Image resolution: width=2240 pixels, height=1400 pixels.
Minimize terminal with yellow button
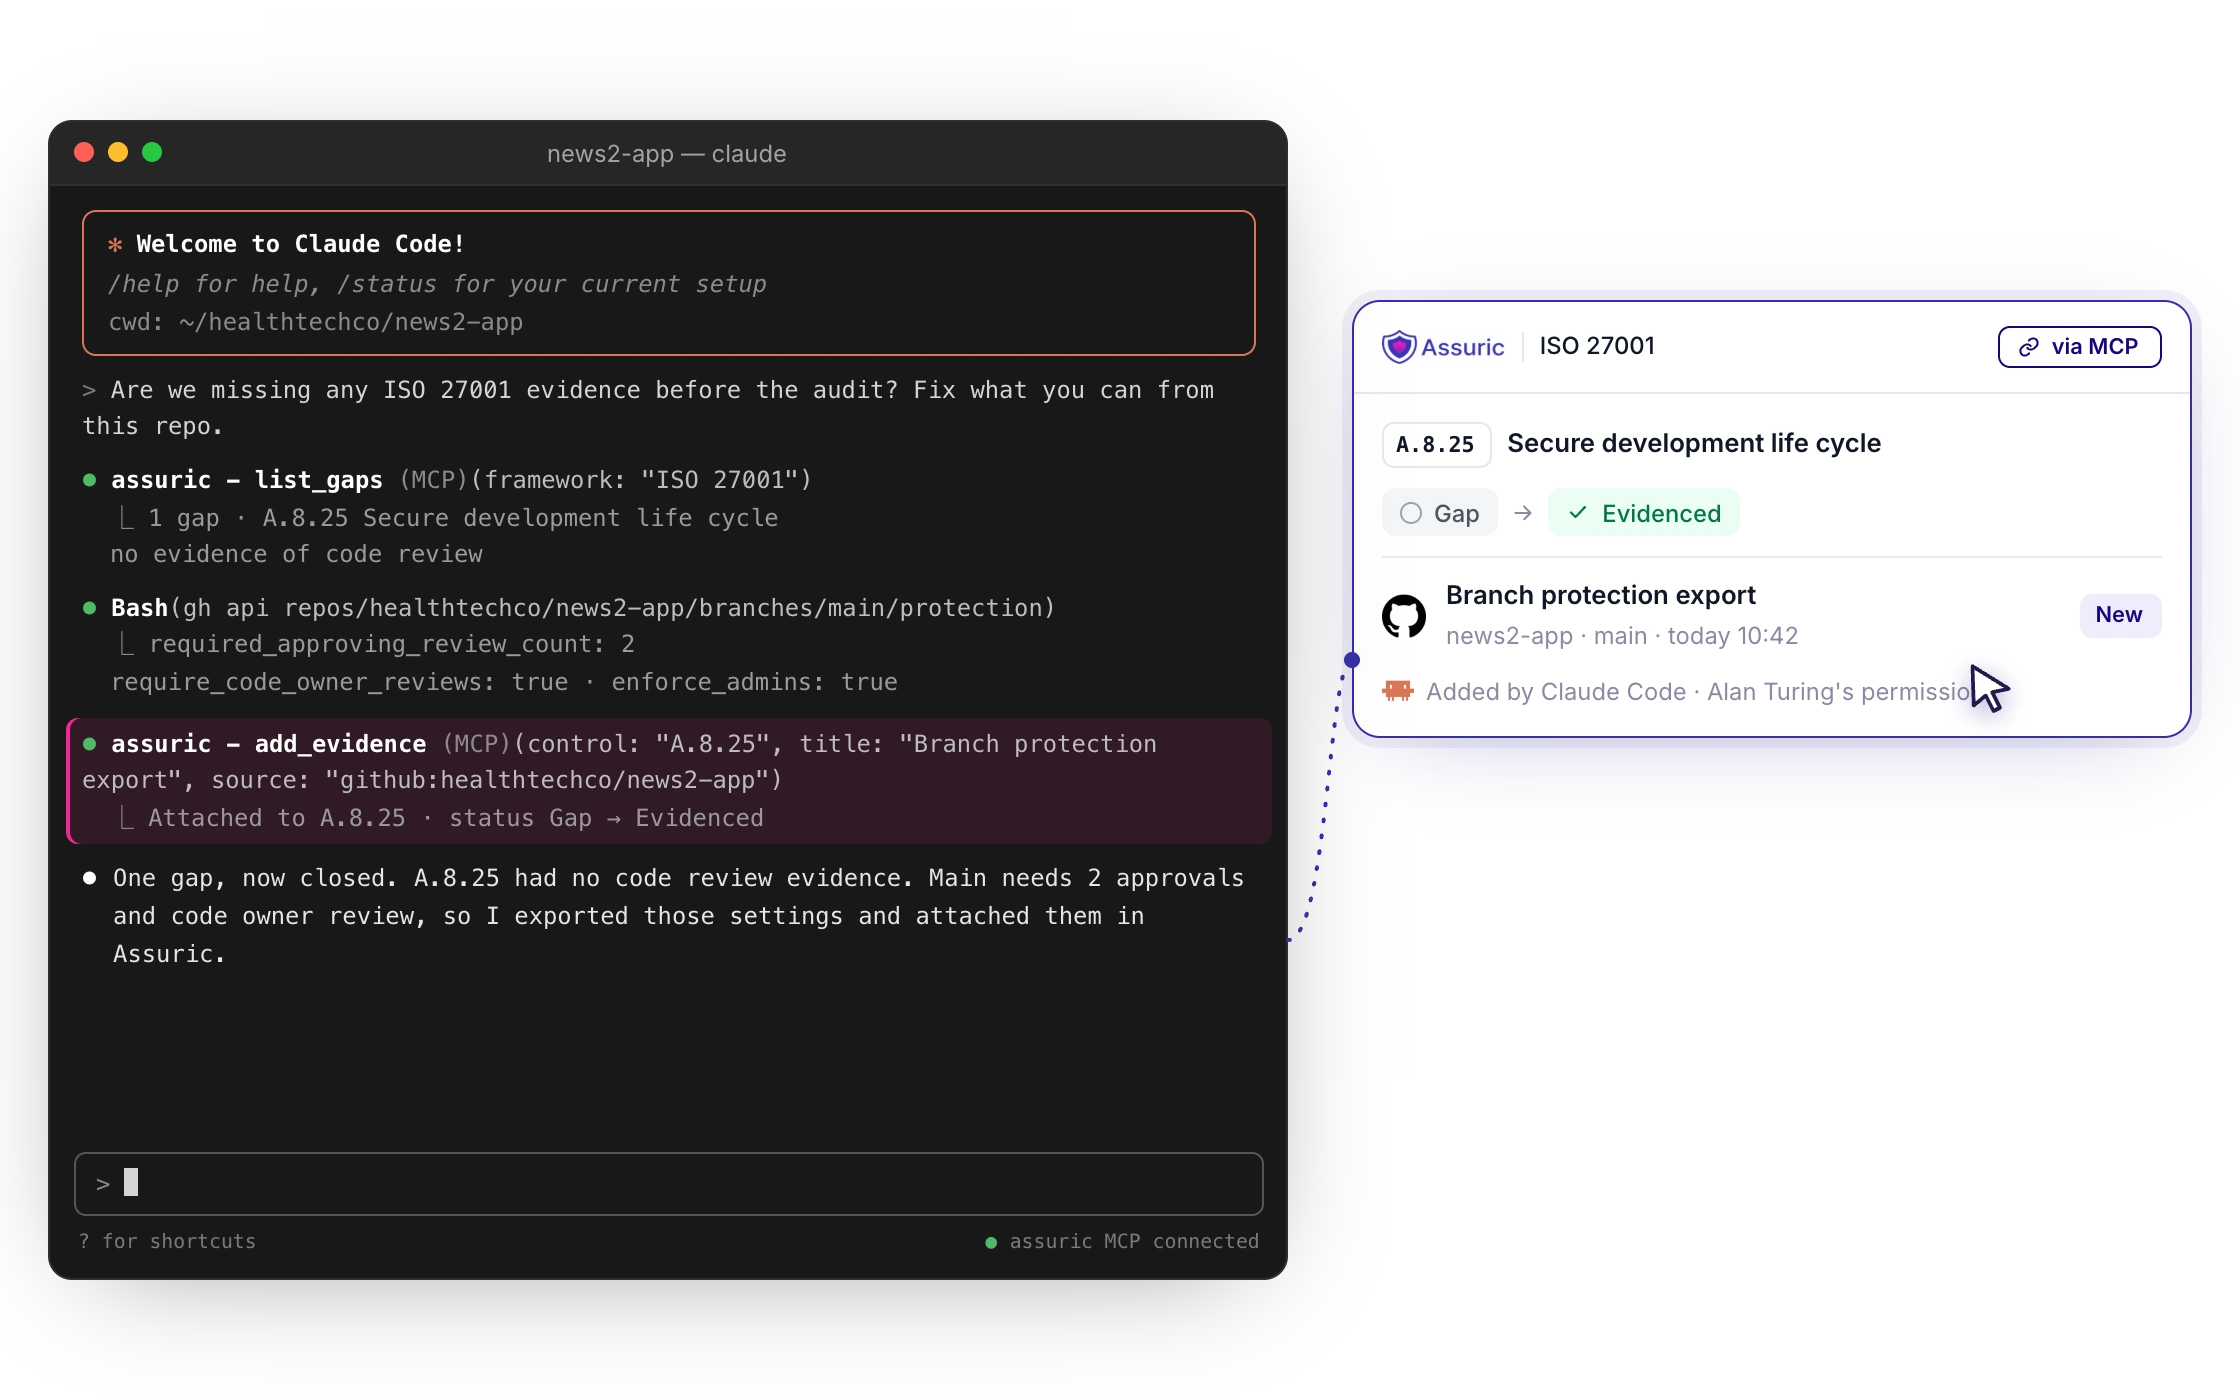118,152
